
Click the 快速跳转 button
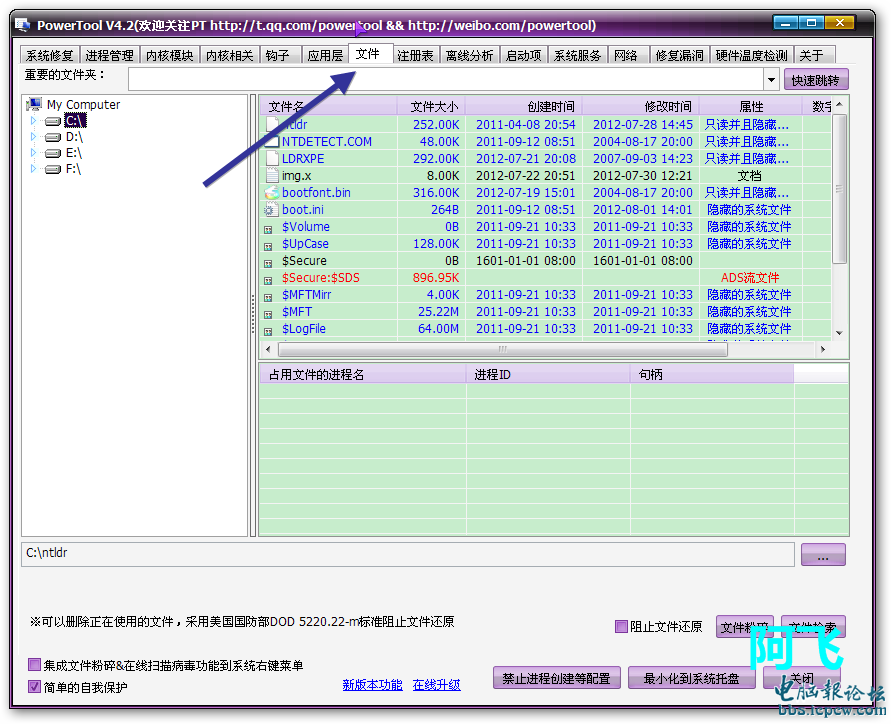[815, 80]
